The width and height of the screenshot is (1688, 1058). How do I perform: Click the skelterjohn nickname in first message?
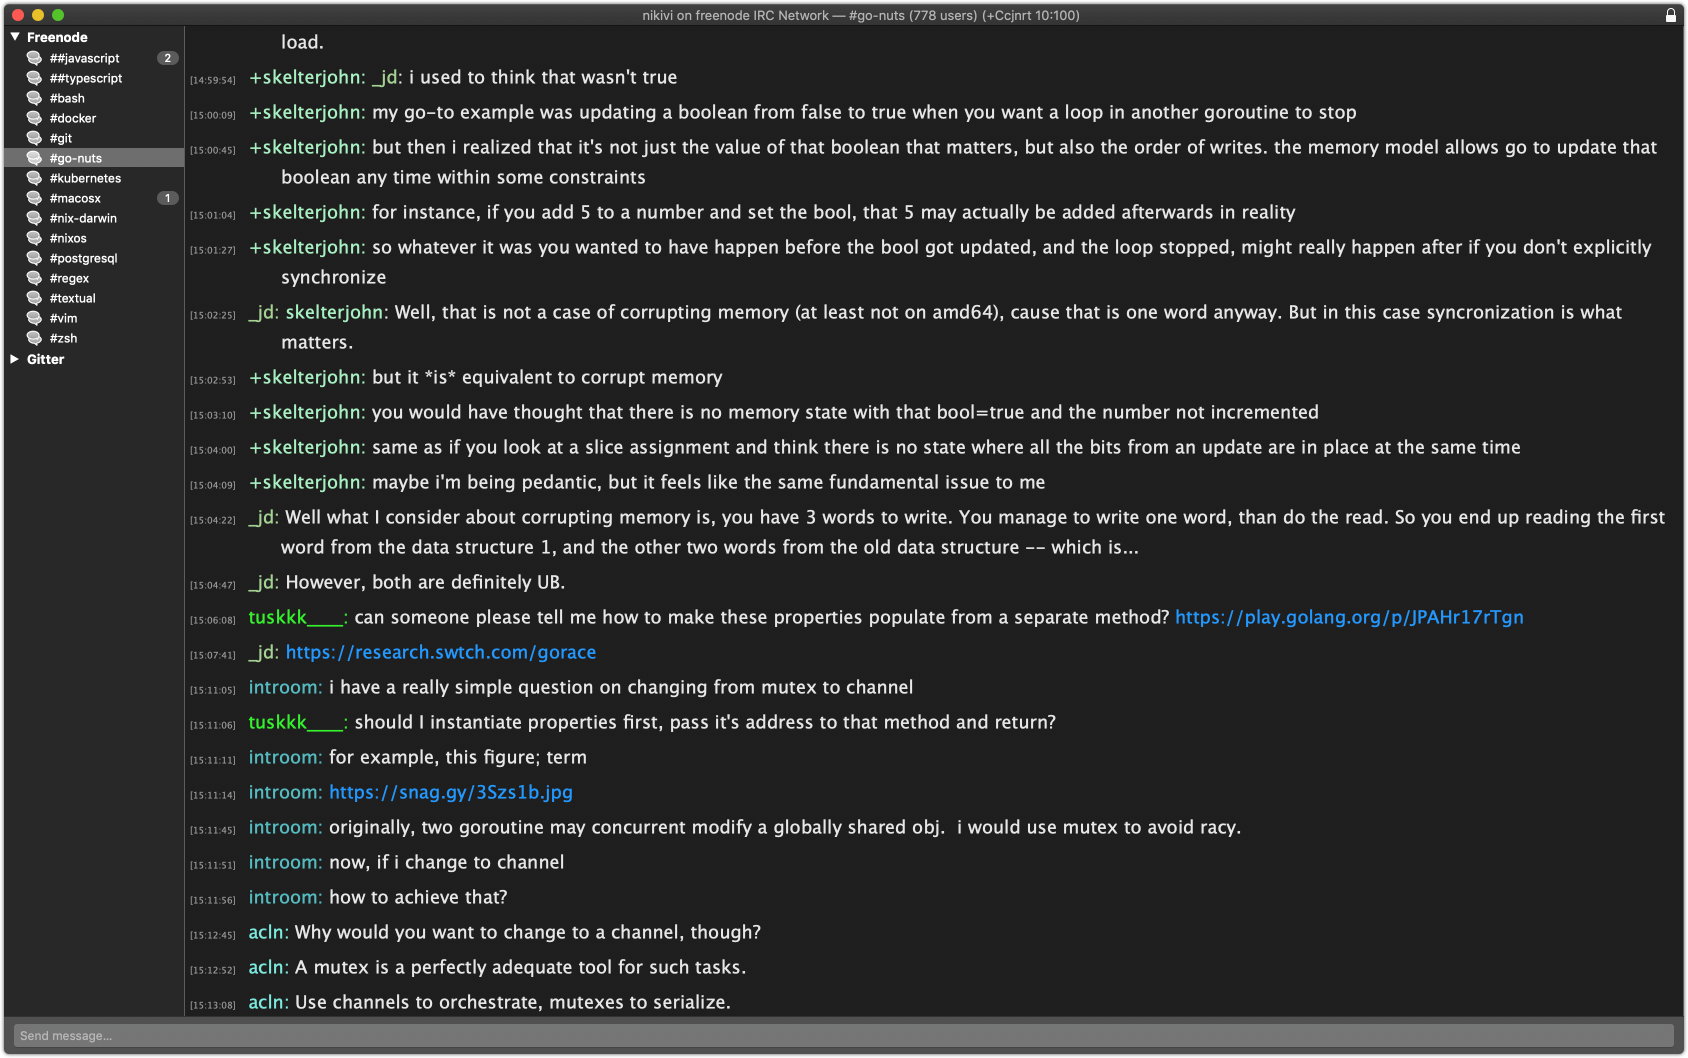click(311, 77)
